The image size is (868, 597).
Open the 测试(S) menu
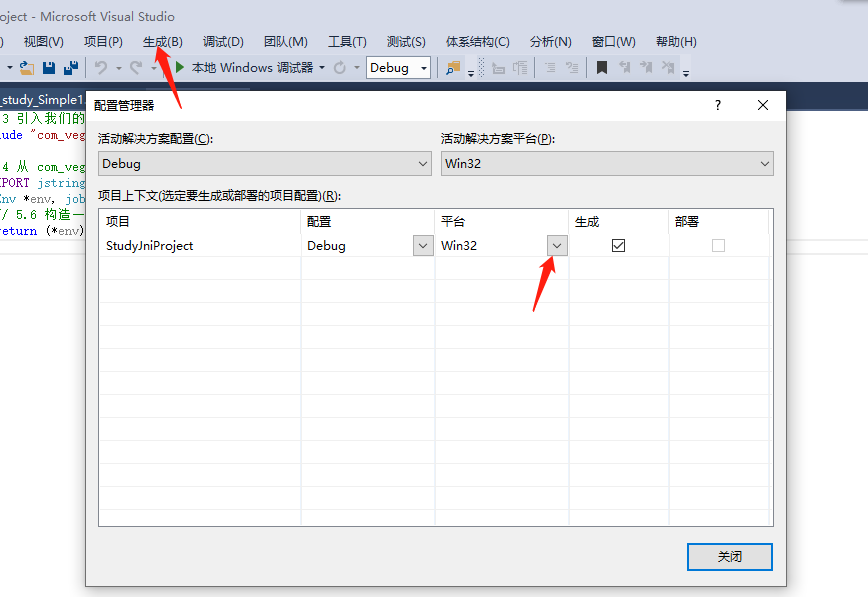coord(406,42)
